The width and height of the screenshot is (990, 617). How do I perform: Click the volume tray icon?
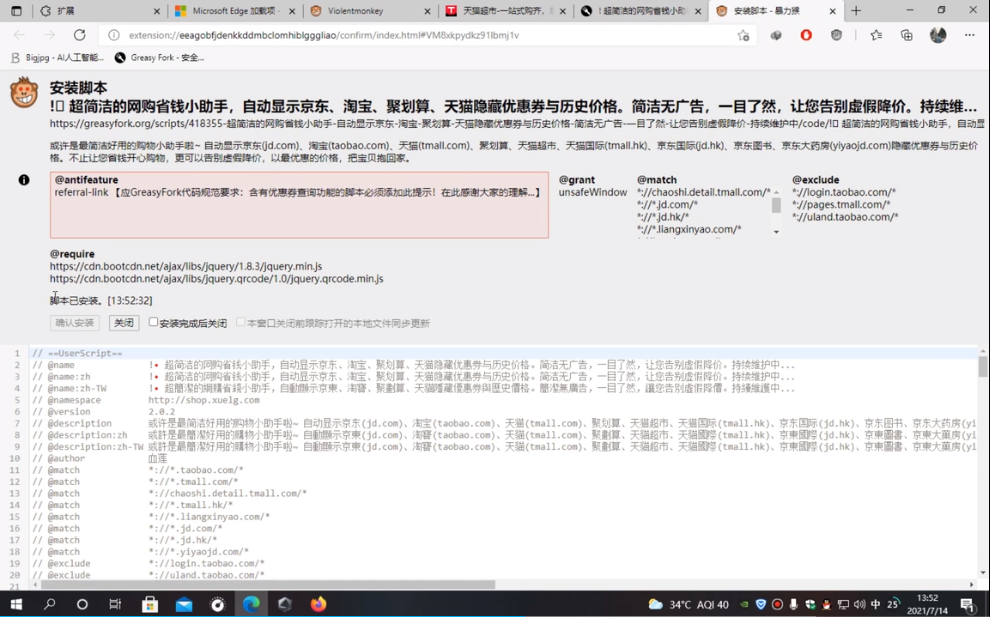pos(859,605)
